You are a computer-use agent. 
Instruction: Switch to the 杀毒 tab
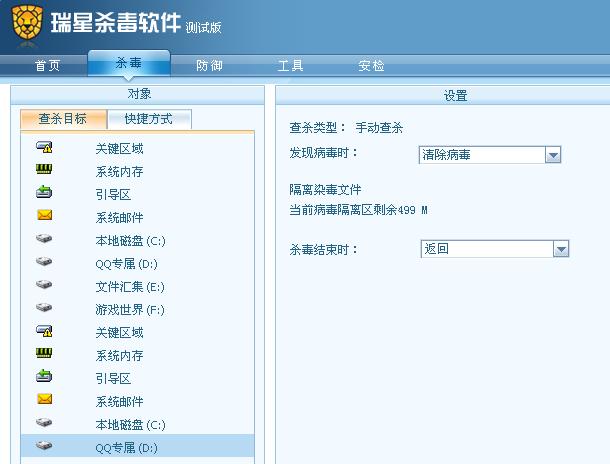(x=129, y=63)
